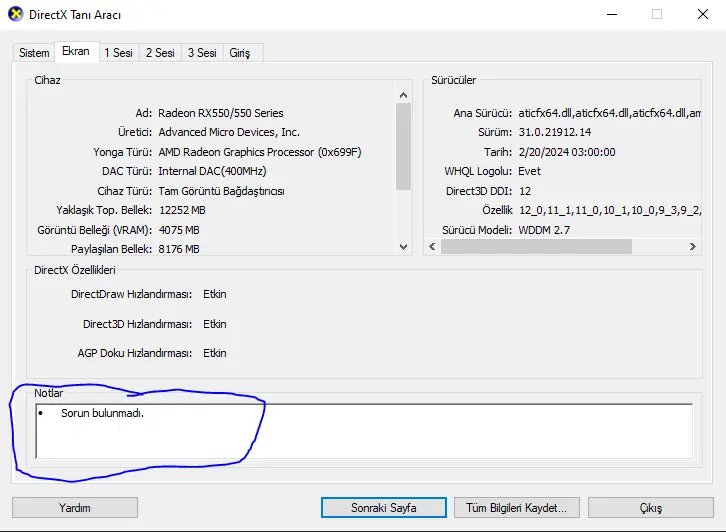Click left arrow of Sürücüler scrollbar

point(432,247)
